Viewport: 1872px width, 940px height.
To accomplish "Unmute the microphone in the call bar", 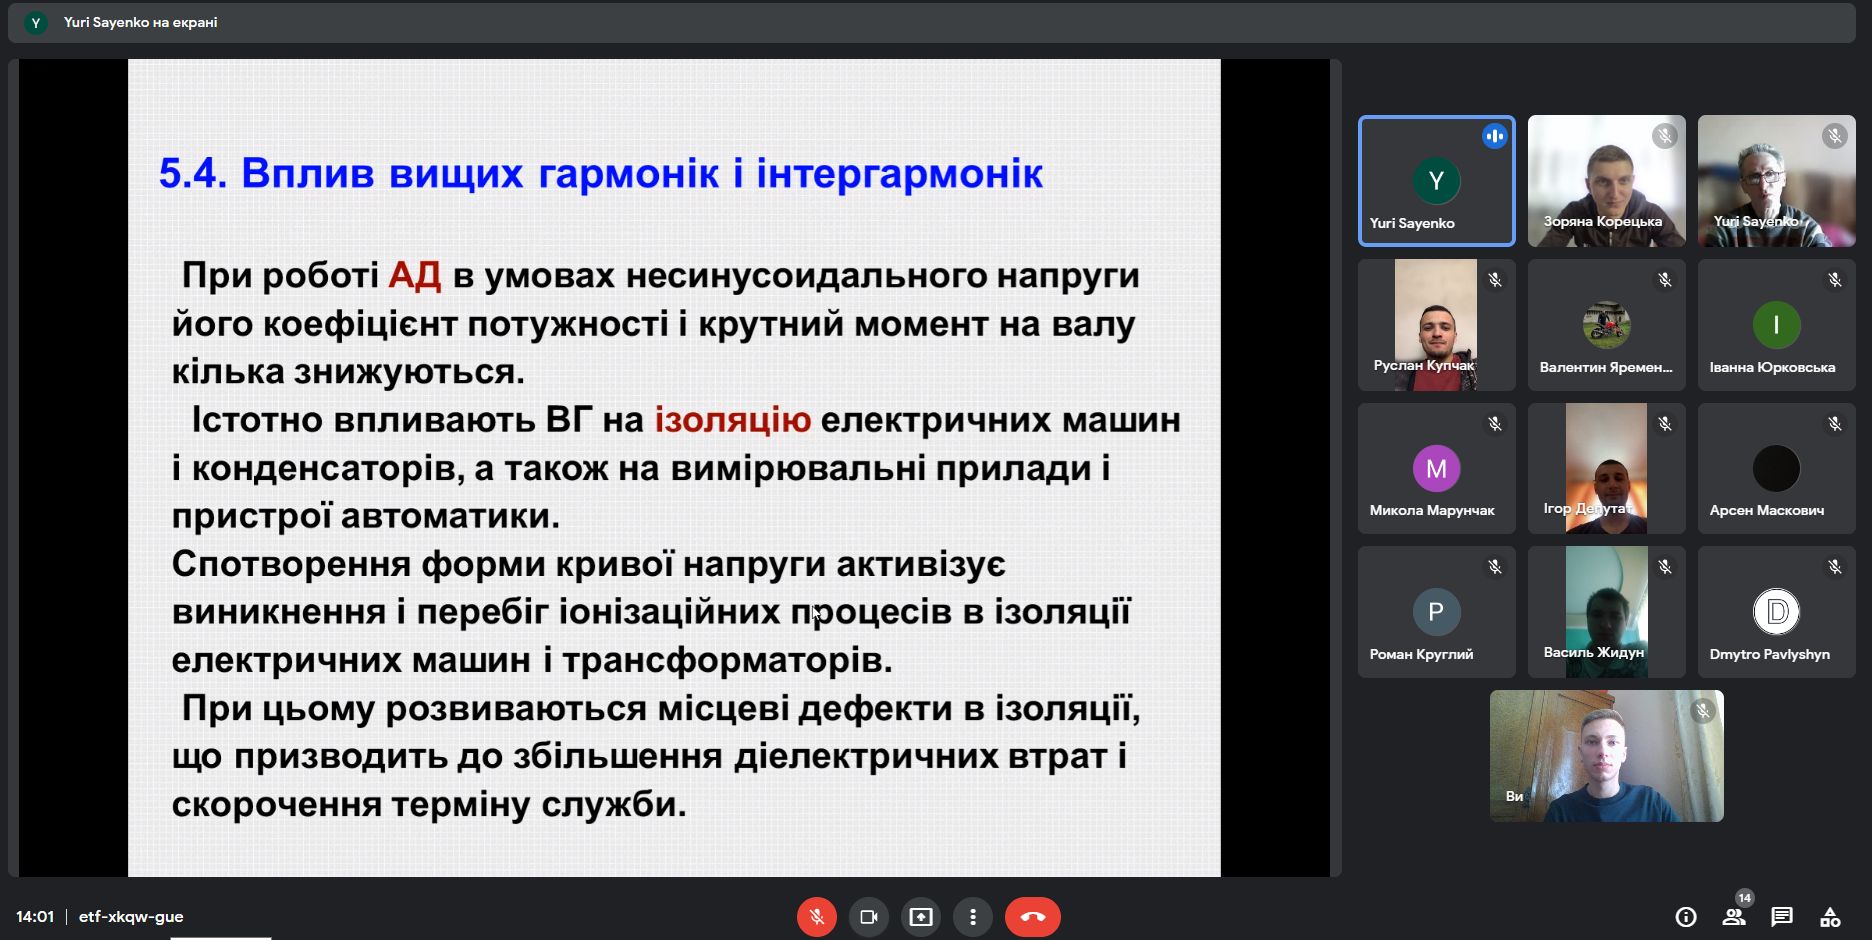I will (816, 917).
